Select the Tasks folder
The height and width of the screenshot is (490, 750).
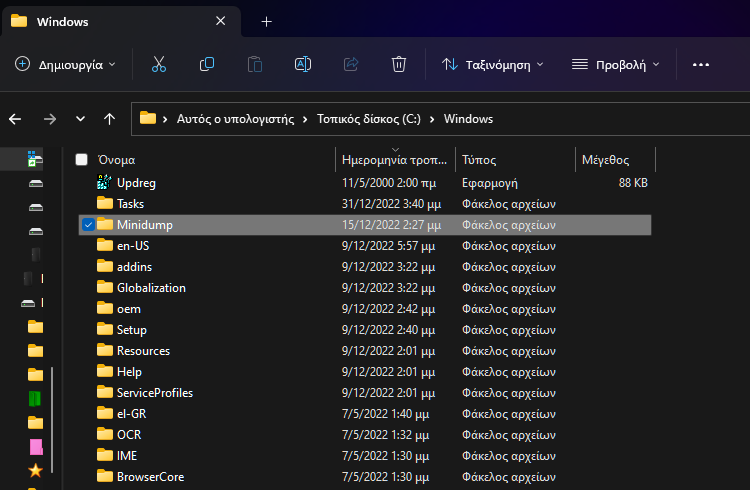(130, 204)
